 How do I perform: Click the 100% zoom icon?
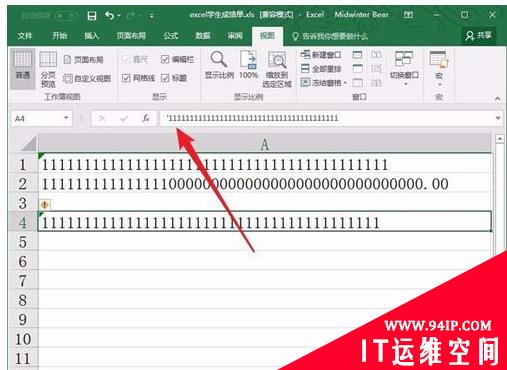(x=248, y=60)
